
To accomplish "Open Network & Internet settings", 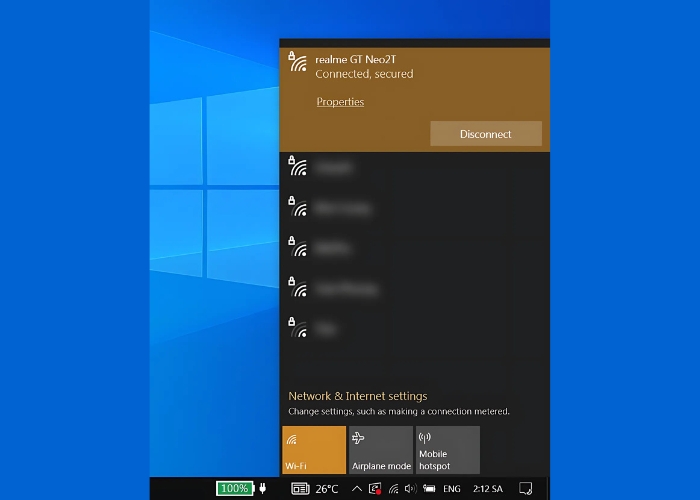I will 357,396.
